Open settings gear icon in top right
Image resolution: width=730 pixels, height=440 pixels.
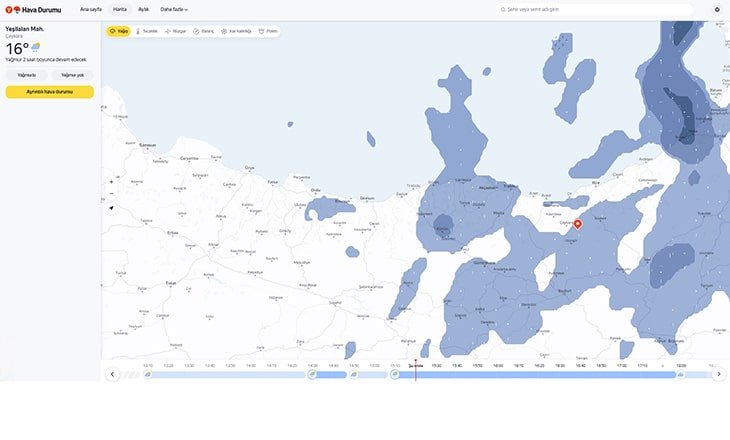(x=716, y=9)
